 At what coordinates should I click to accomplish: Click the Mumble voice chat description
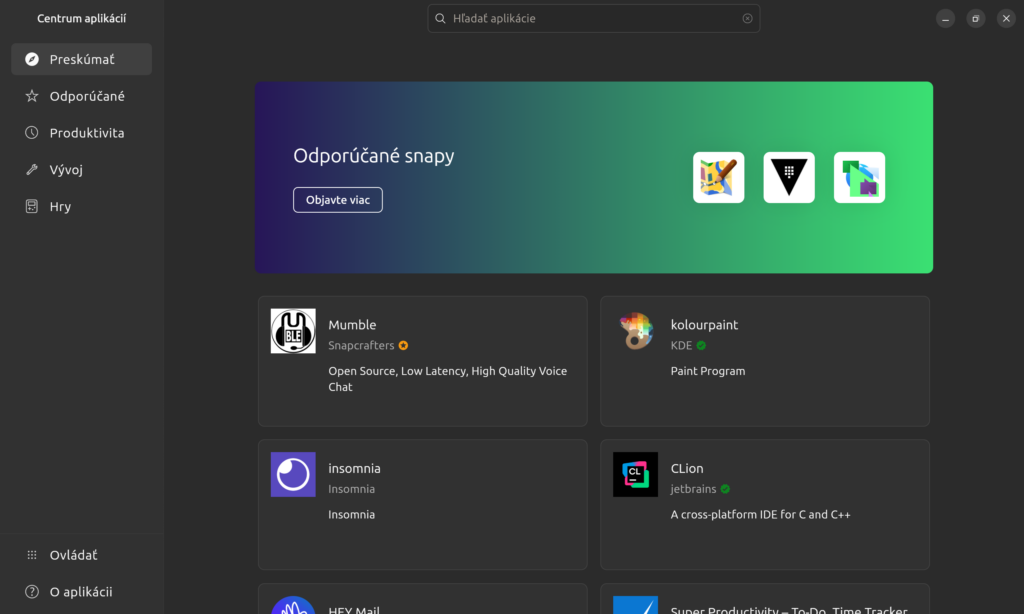(448, 379)
